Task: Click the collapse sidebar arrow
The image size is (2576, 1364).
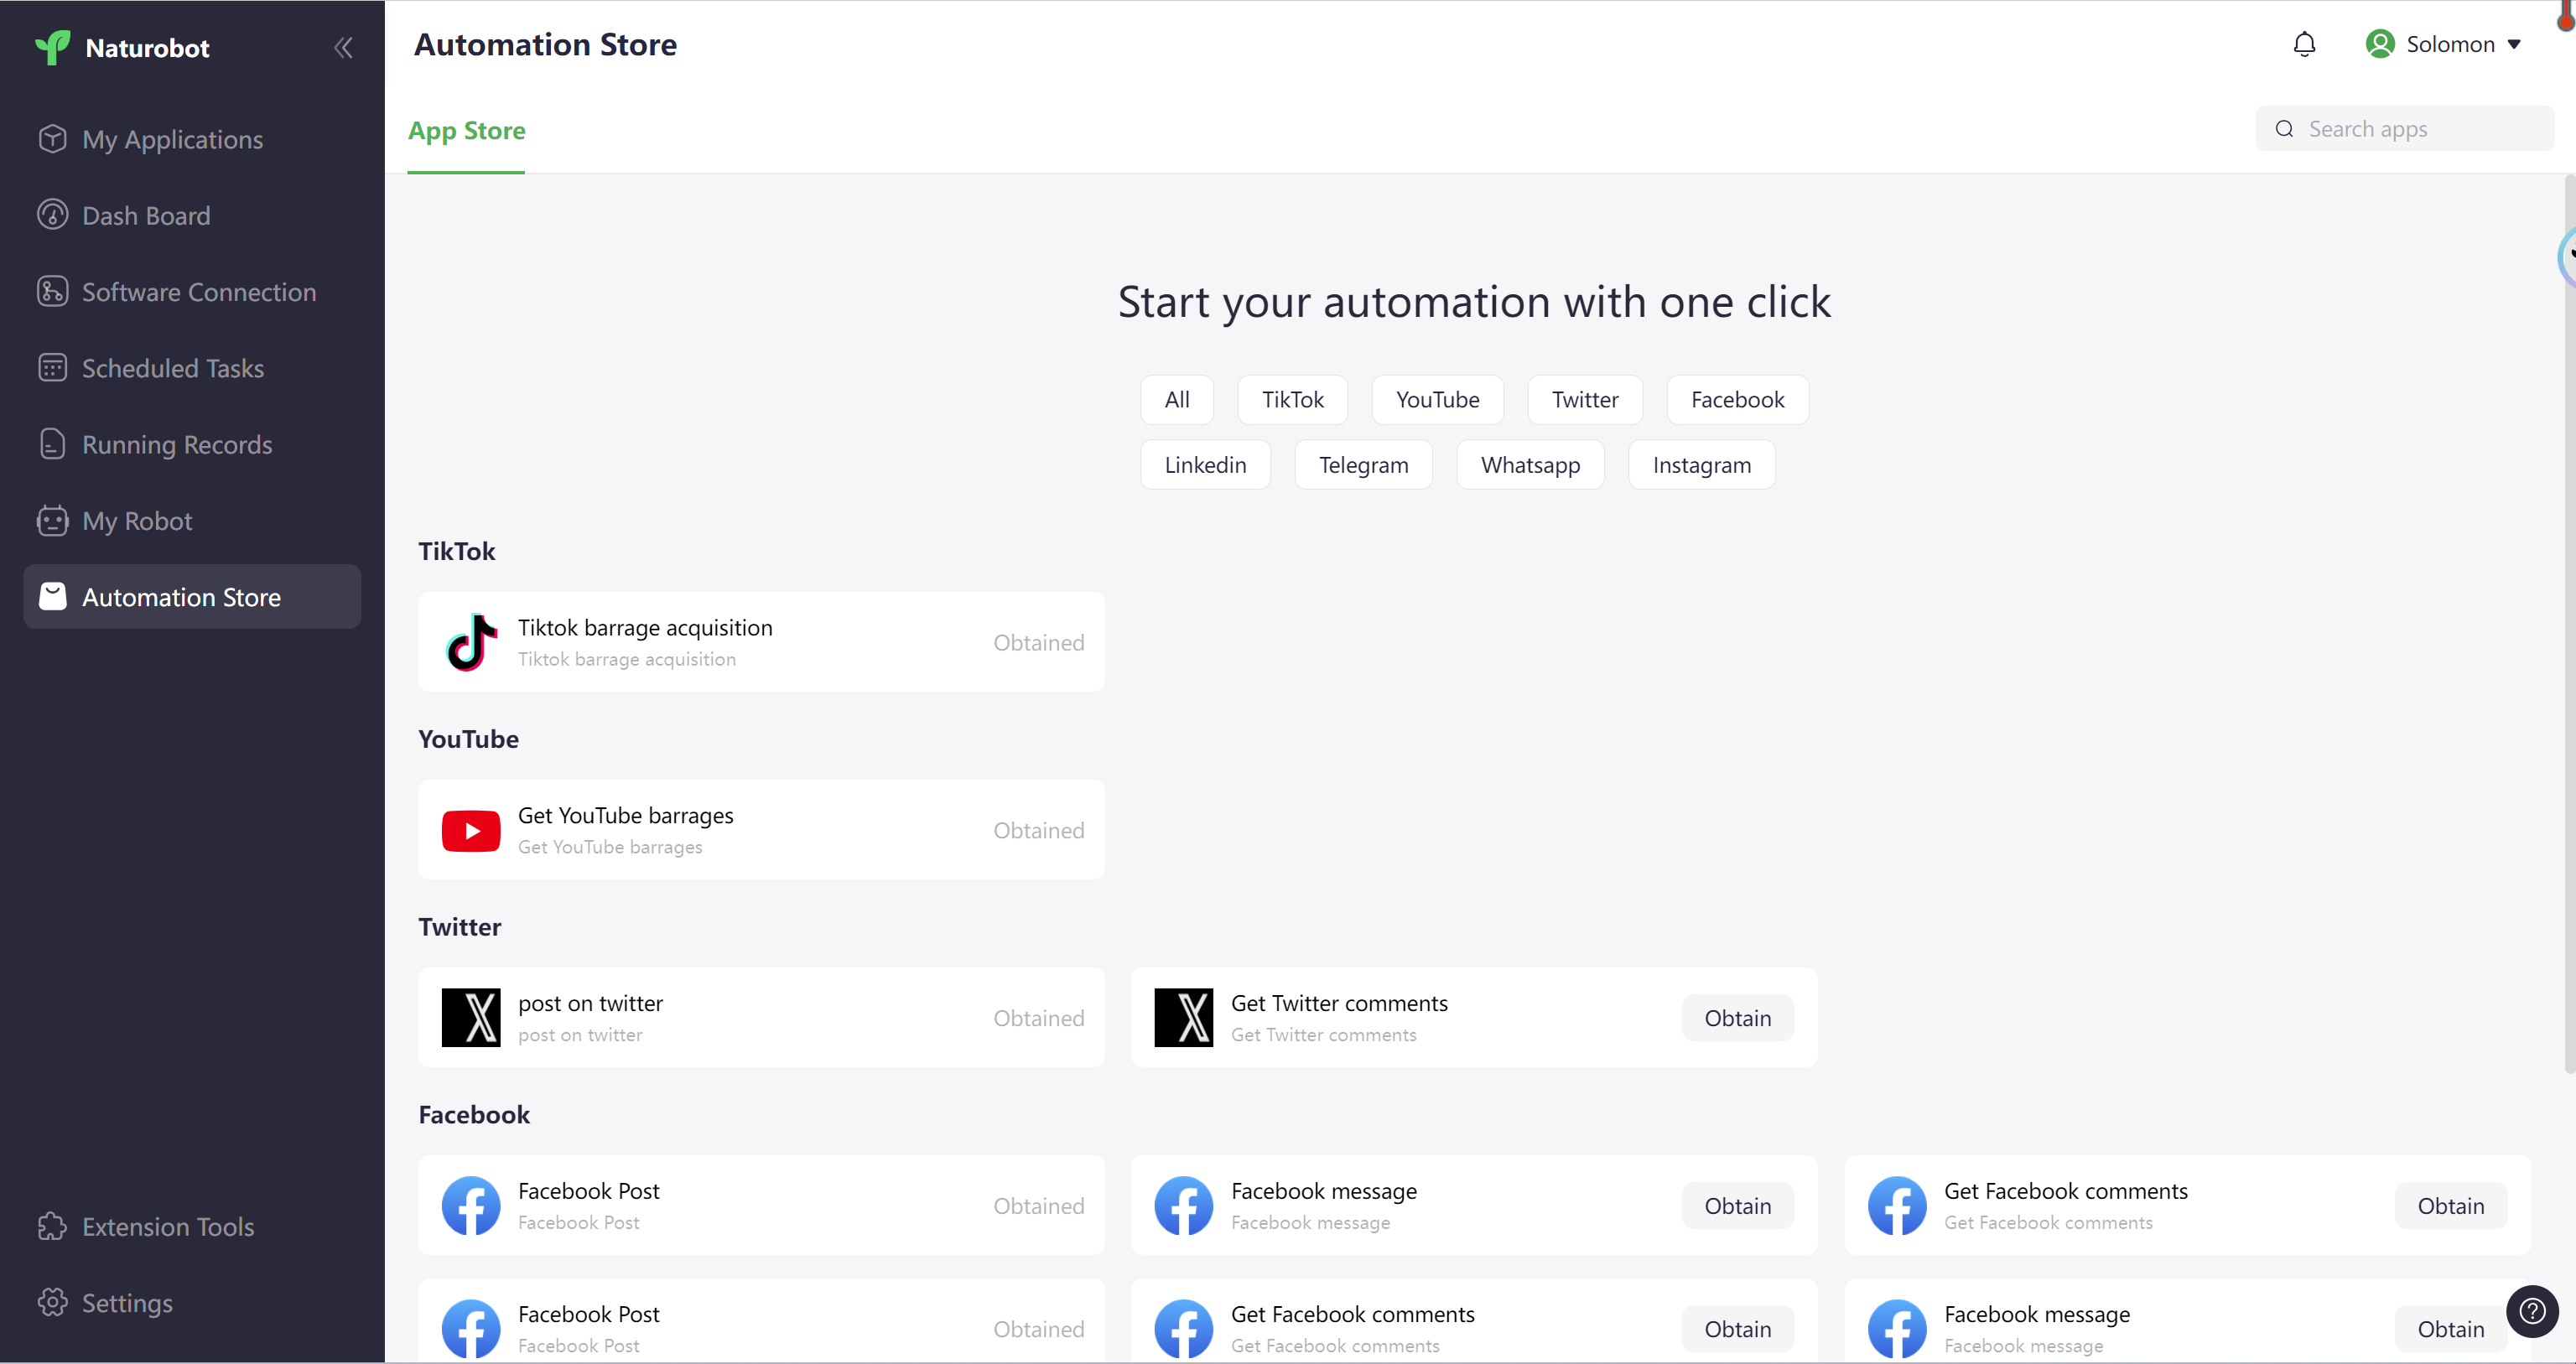Action: (x=342, y=48)
